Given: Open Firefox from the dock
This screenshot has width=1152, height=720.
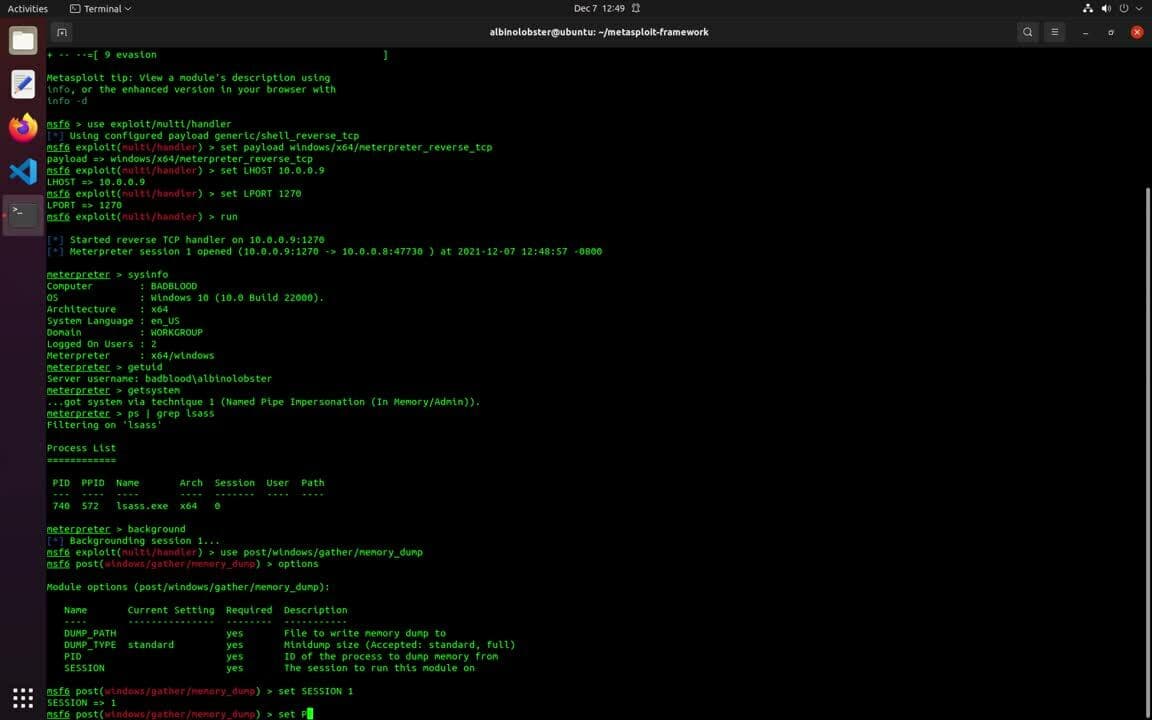Looking at the screenshot, I should (23, 128).
